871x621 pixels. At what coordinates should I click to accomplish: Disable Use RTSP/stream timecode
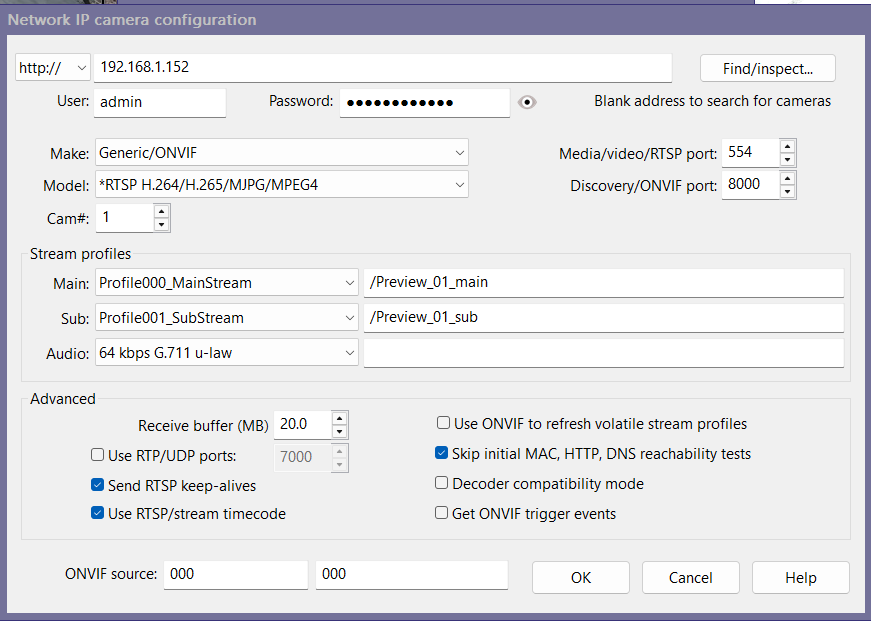(98, 514)
